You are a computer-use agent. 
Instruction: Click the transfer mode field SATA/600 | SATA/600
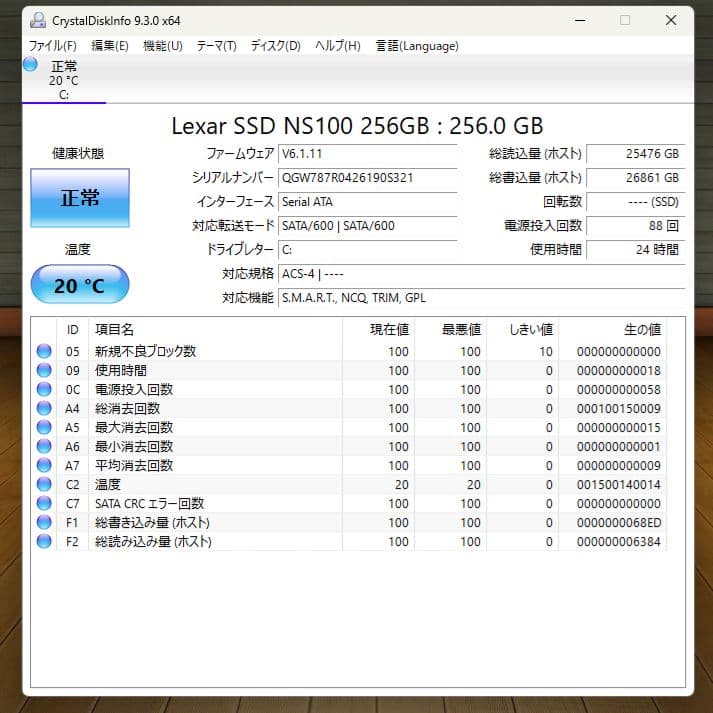click(368, 226)
